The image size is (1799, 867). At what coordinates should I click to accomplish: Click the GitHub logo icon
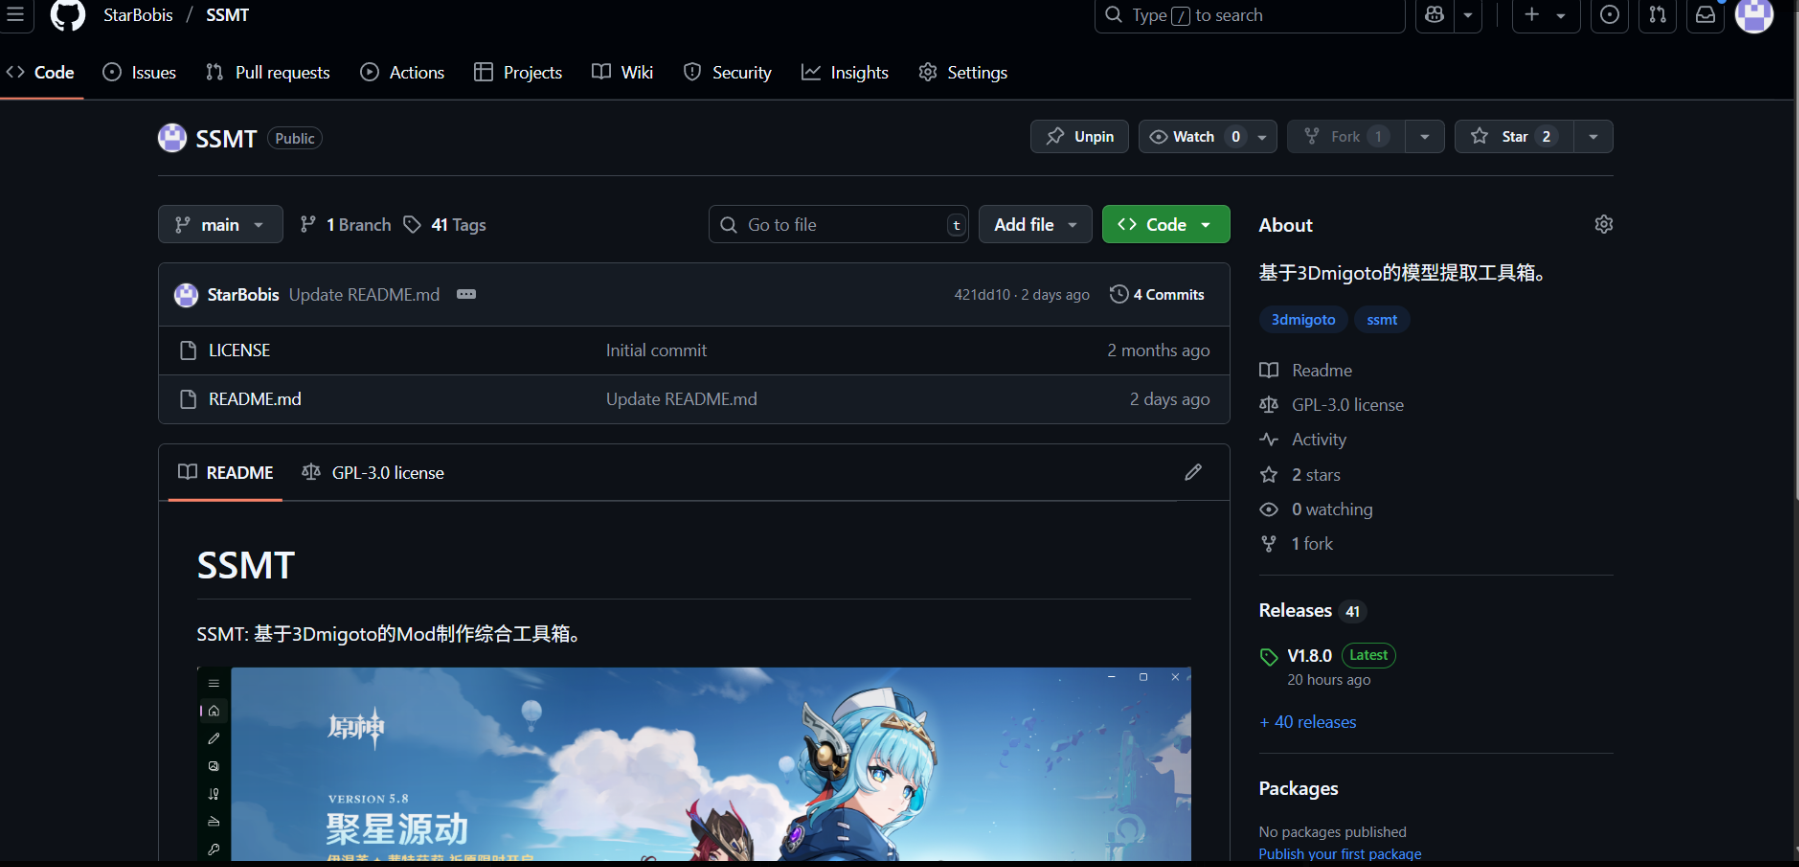click(67, 15)
